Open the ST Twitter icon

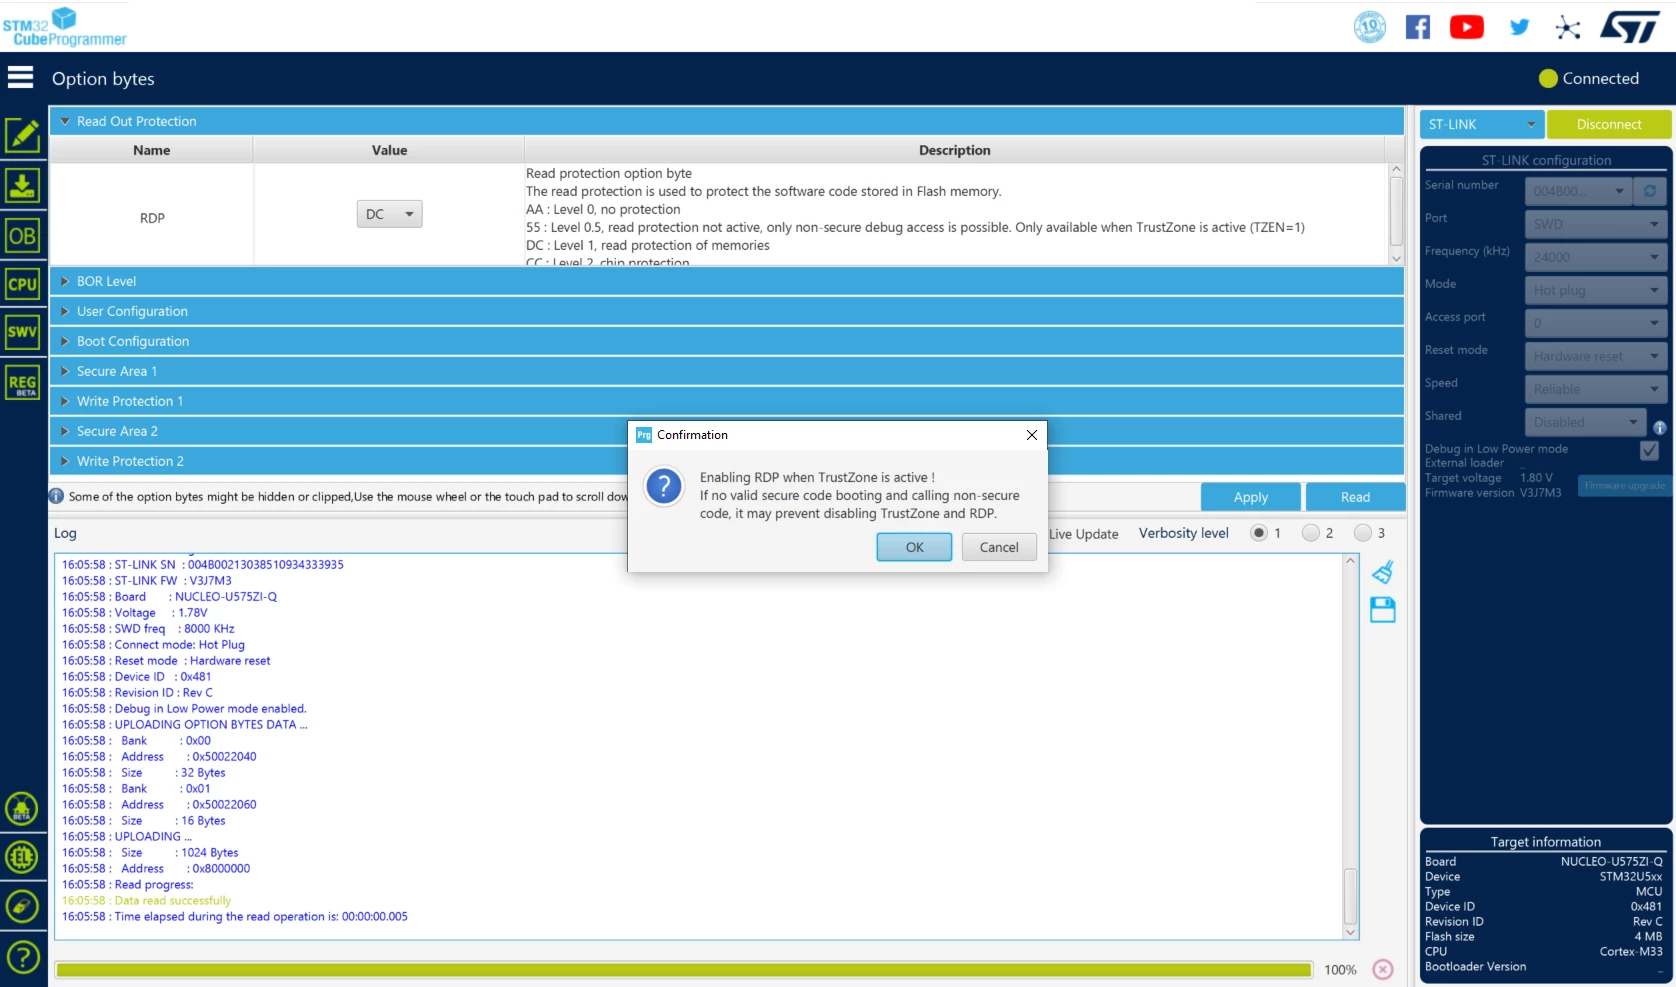(x=1520, y=27)
